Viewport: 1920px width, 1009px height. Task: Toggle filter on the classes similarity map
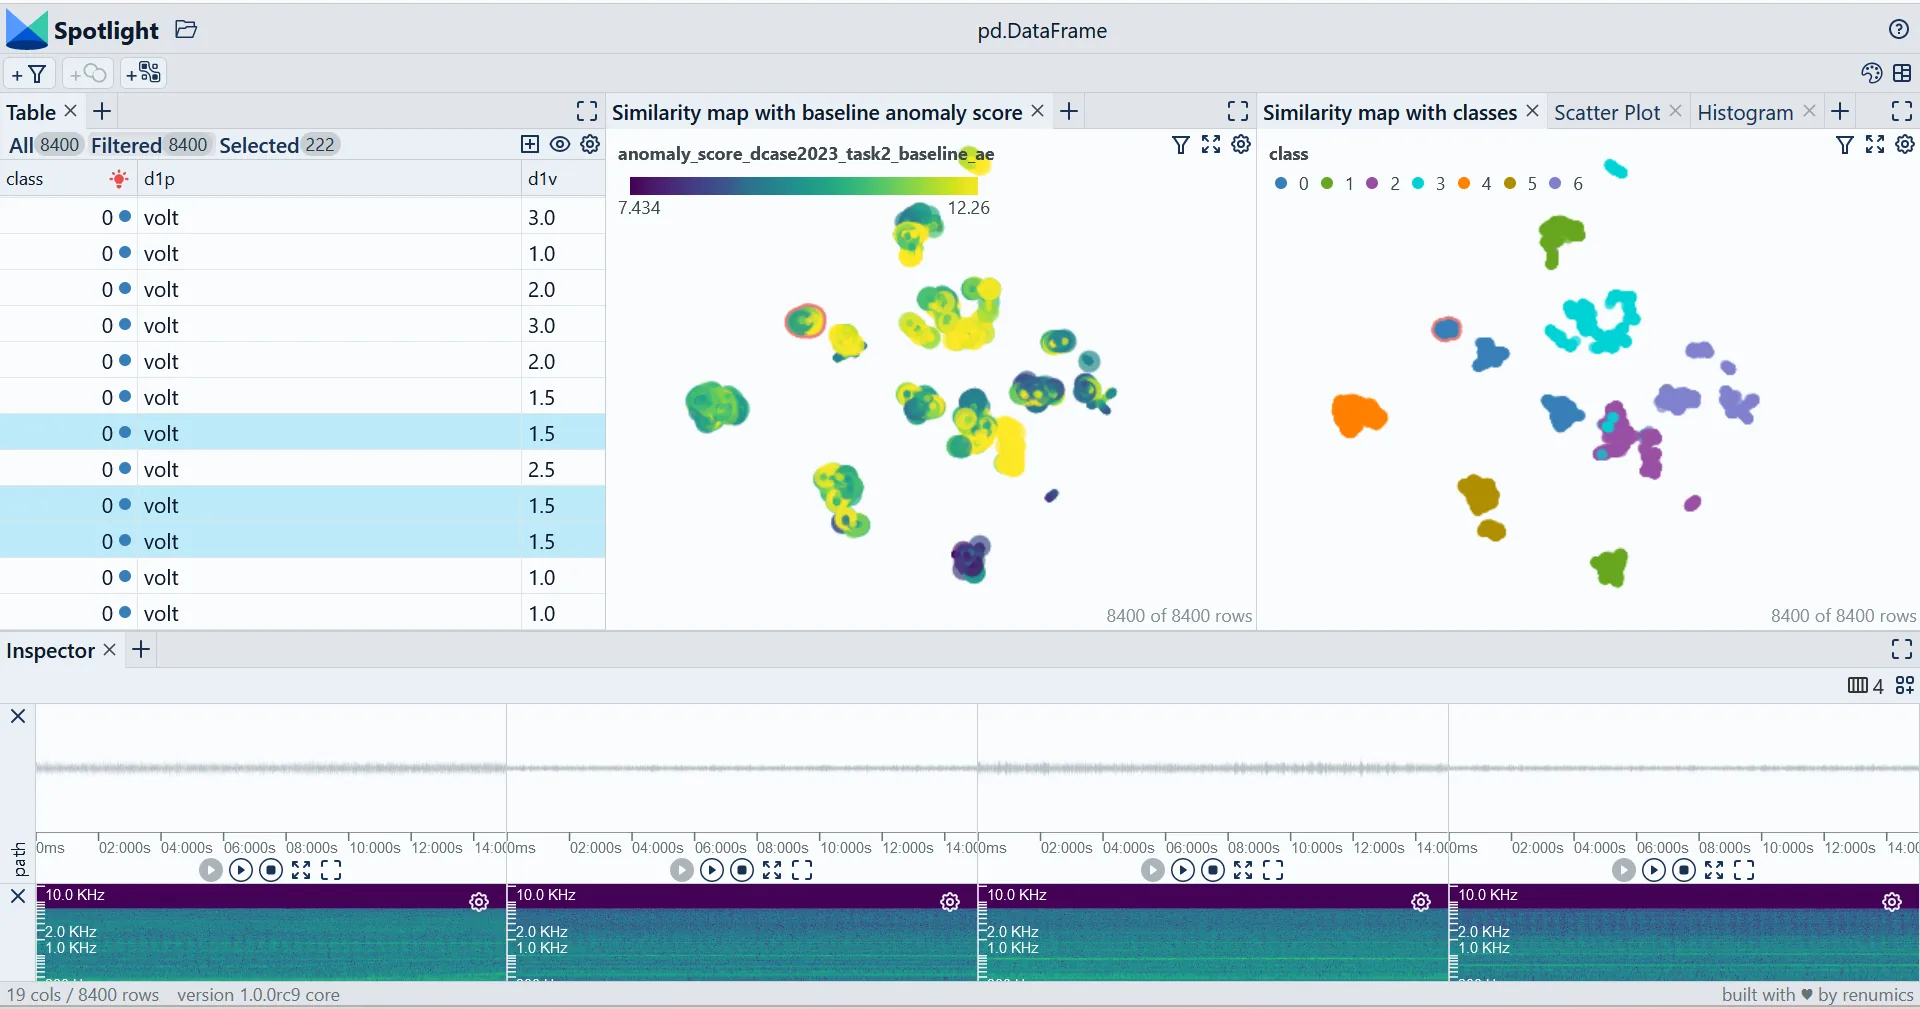coord(1845,145)
